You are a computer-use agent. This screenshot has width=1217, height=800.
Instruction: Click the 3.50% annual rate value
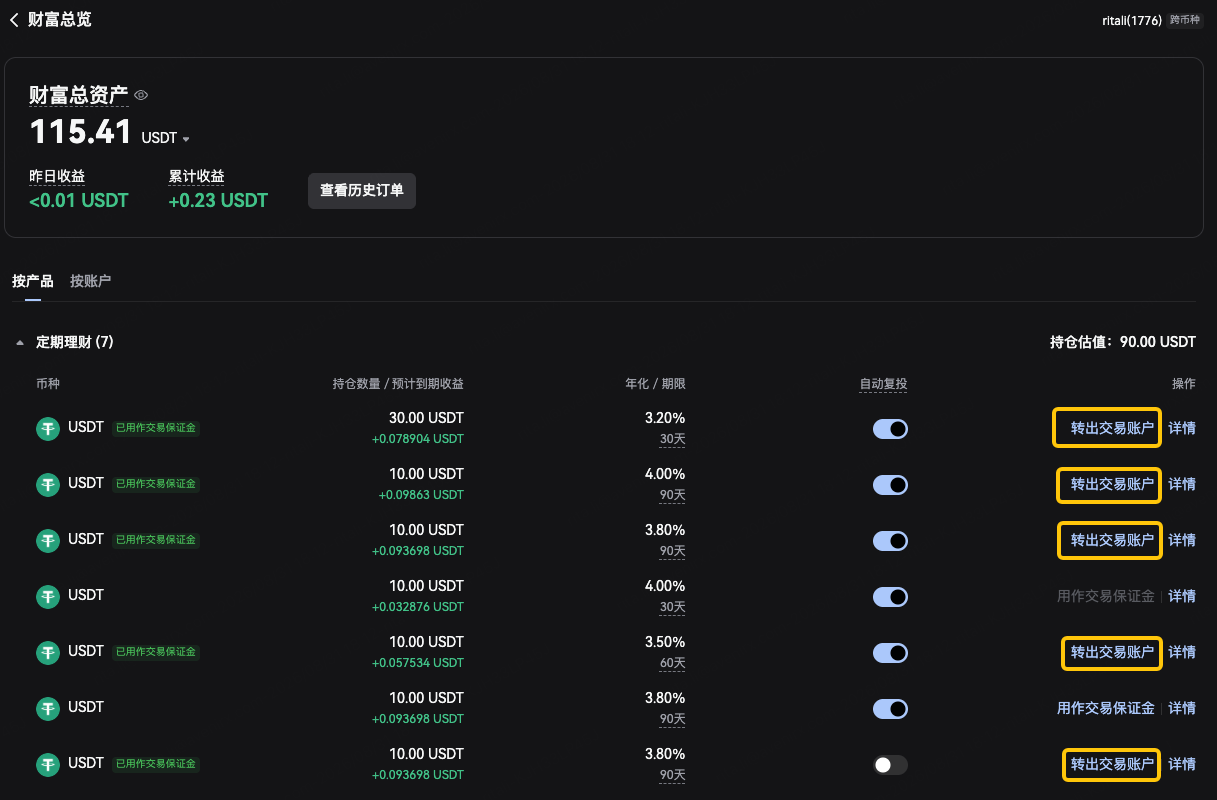tap(665, 642)
